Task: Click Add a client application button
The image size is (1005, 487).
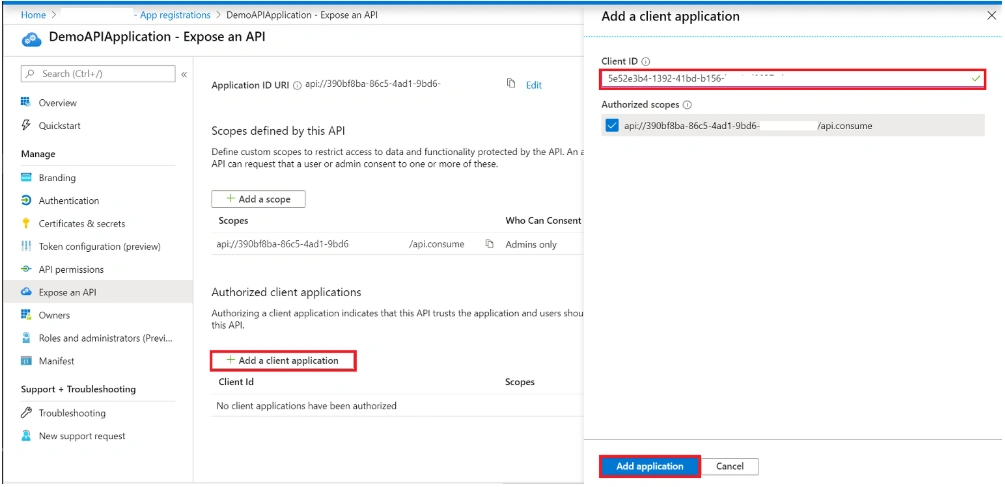Action: click(x=283, y=361)
